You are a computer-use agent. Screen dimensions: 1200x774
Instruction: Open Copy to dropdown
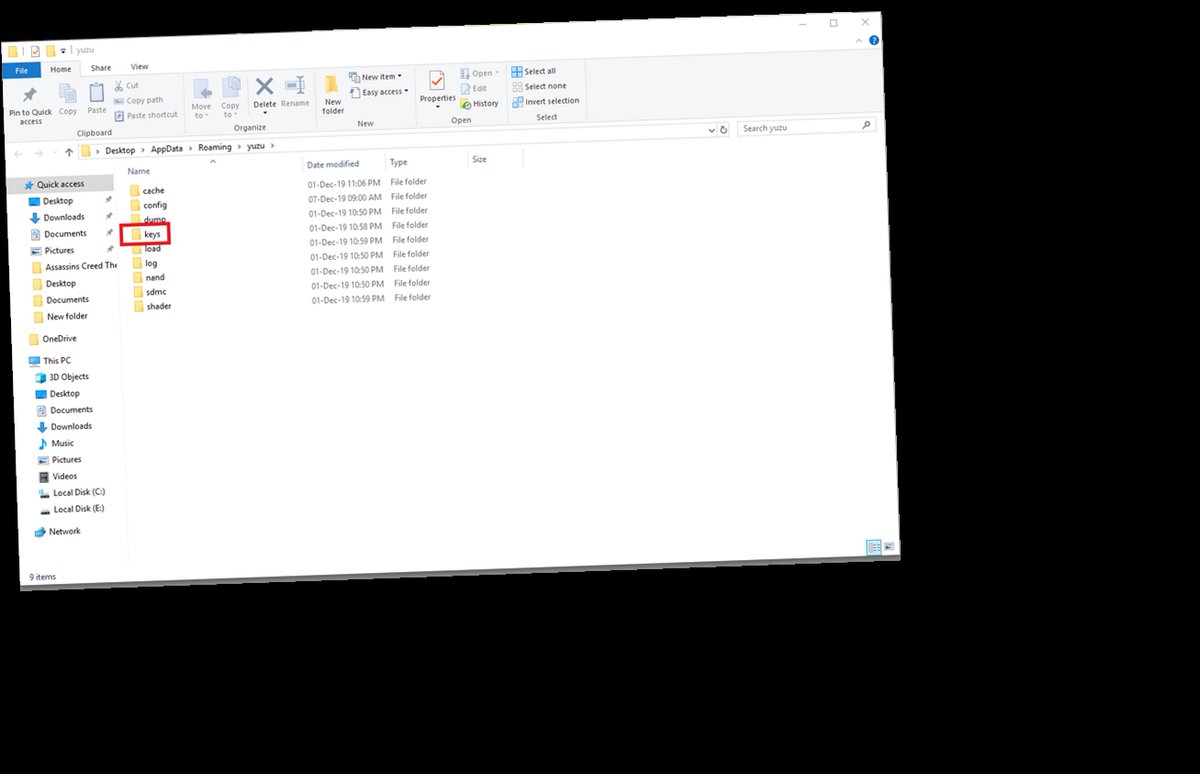[x=230, y=99]
